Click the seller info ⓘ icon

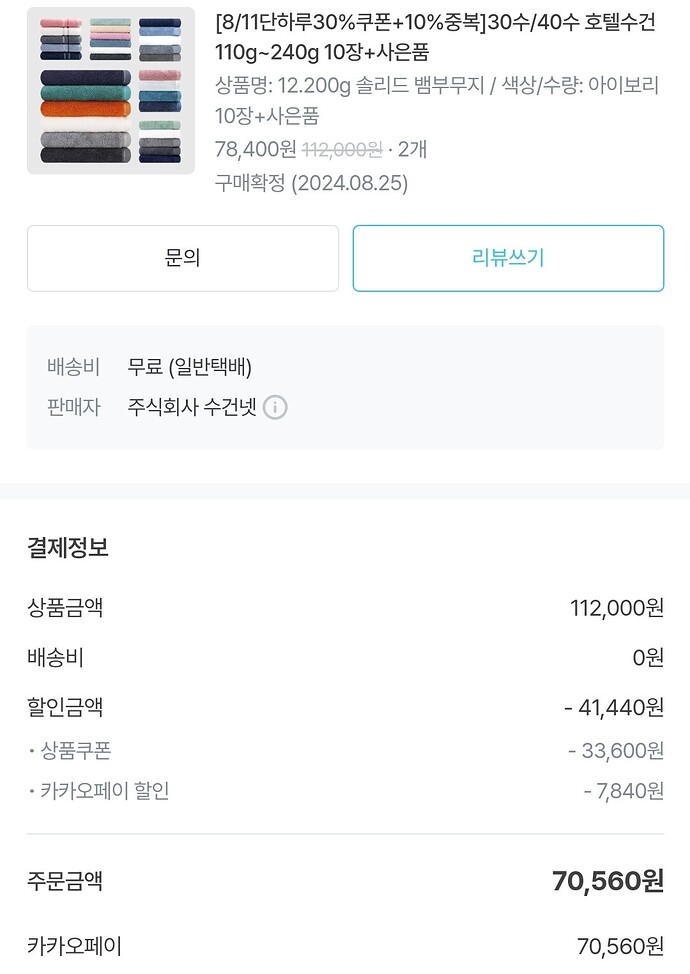point(275,408)
